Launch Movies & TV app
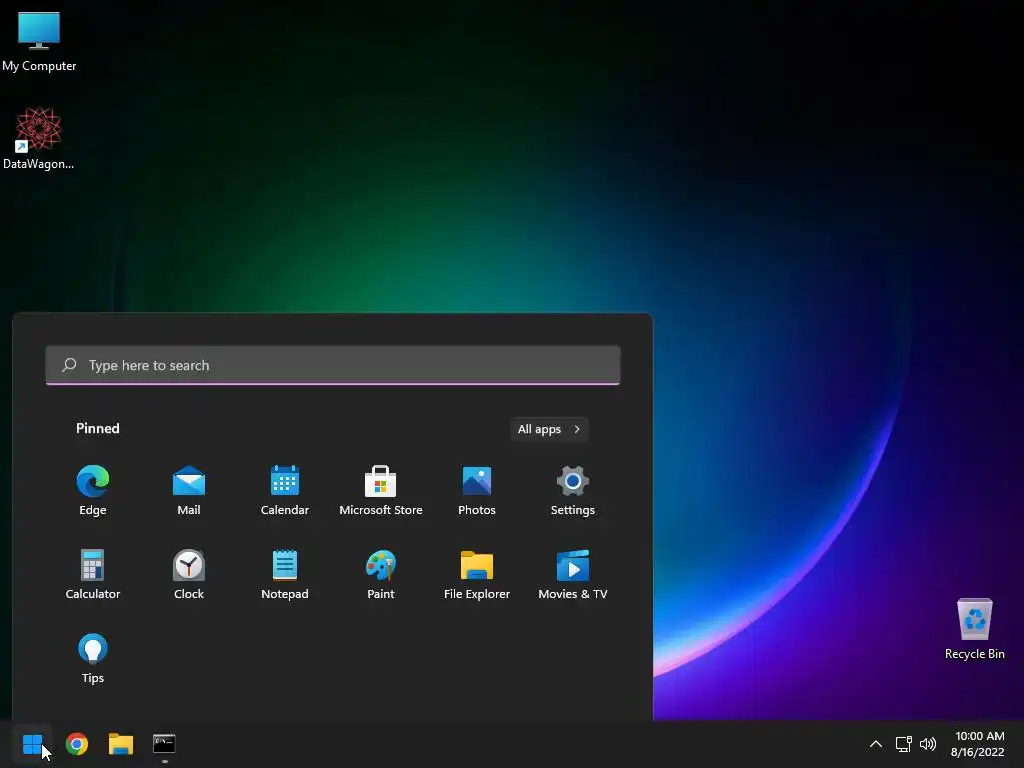This screenshot has height=768, width=1024. pos(573,574)
